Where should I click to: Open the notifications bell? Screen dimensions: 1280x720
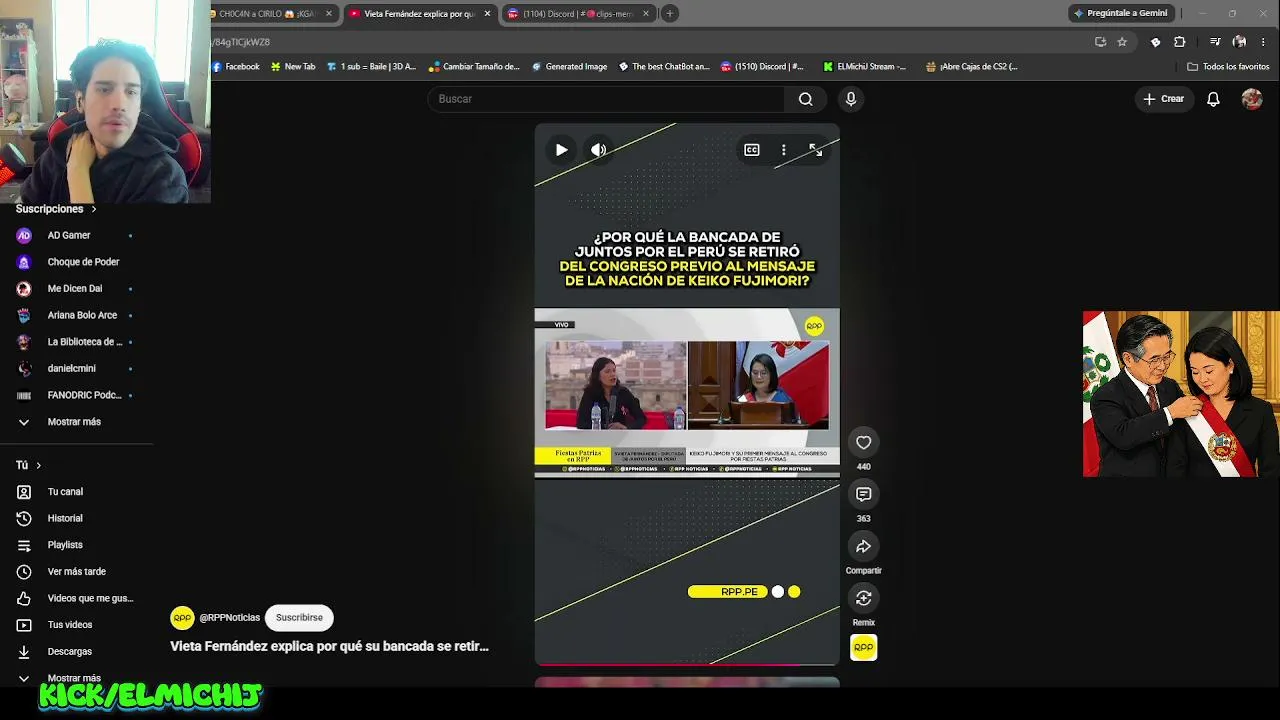(1213, 99)
